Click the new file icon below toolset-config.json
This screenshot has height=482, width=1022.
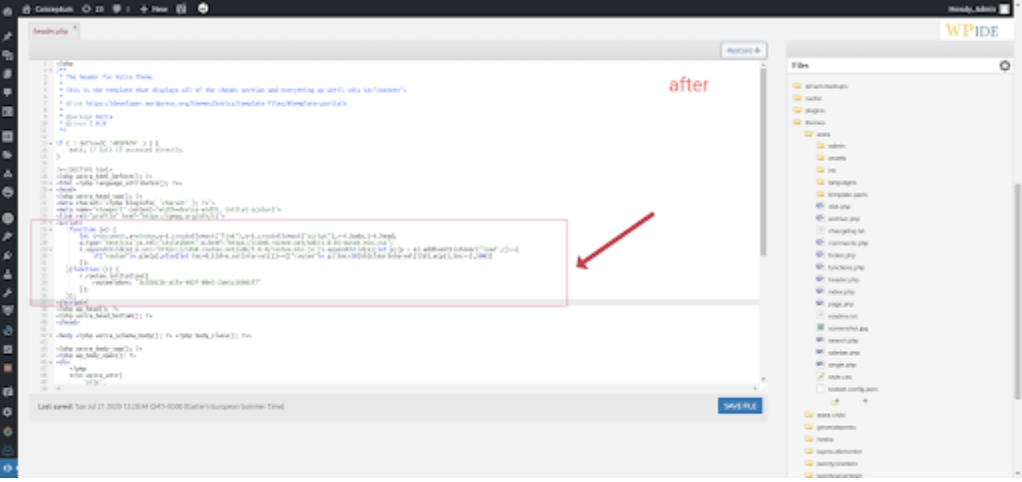[836, 401]
